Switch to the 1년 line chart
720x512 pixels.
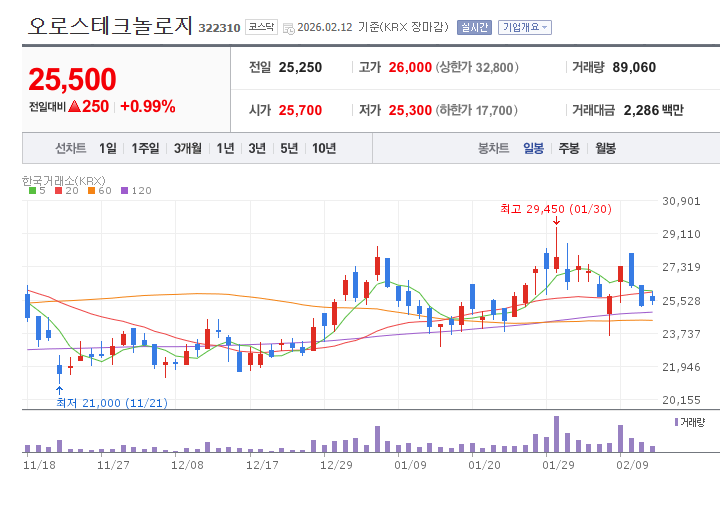pos(225,148)
